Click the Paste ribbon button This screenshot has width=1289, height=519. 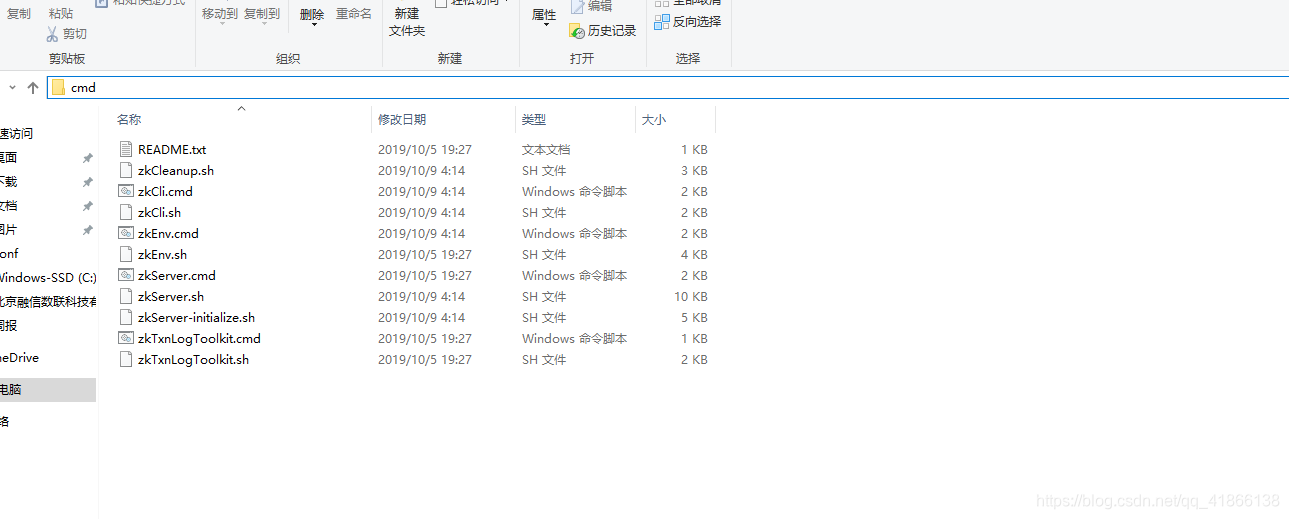[x=60, y=14]
